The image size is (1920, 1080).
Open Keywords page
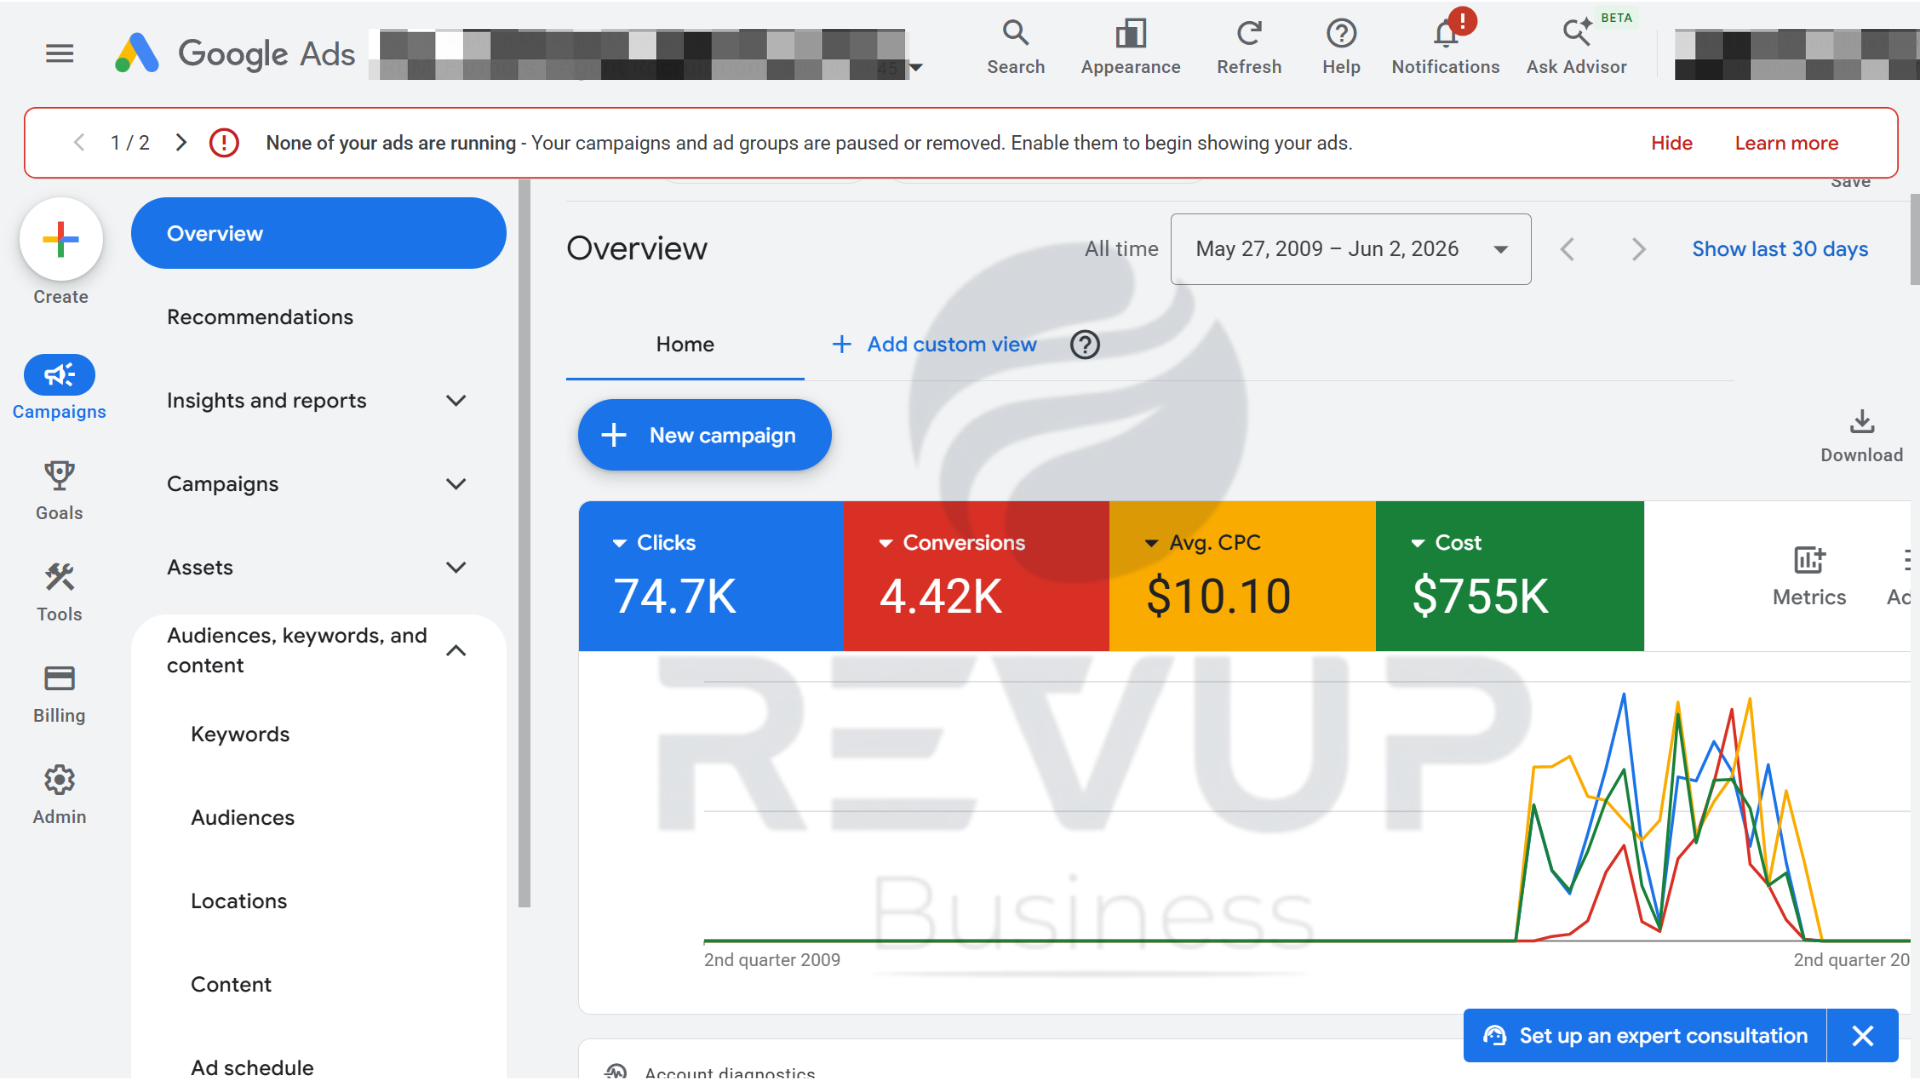240,734
